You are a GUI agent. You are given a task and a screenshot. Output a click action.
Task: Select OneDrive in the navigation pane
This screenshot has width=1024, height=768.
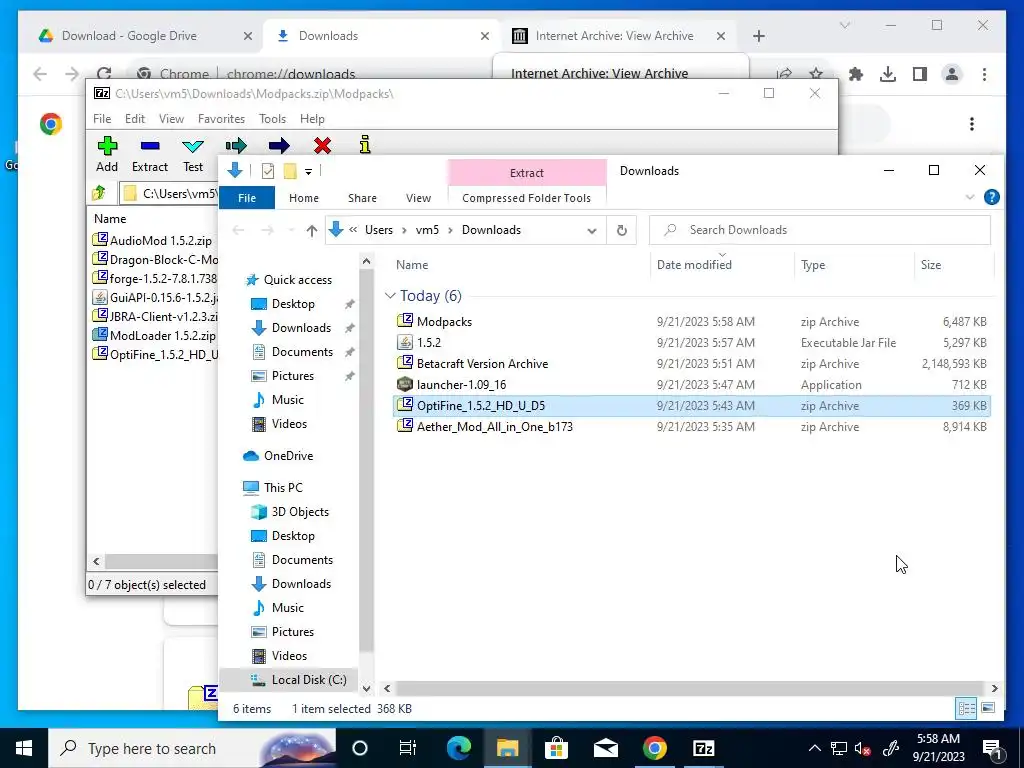tap(288, 455)
